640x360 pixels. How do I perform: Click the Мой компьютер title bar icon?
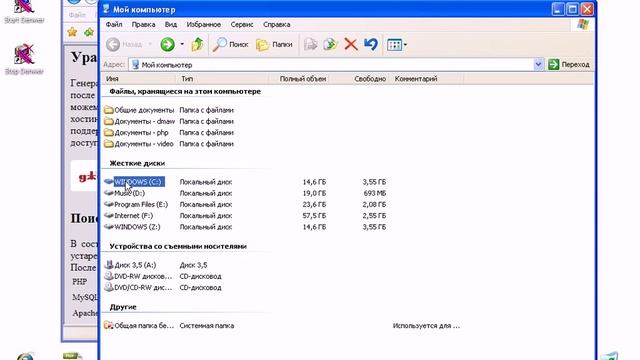click(106, 9)
